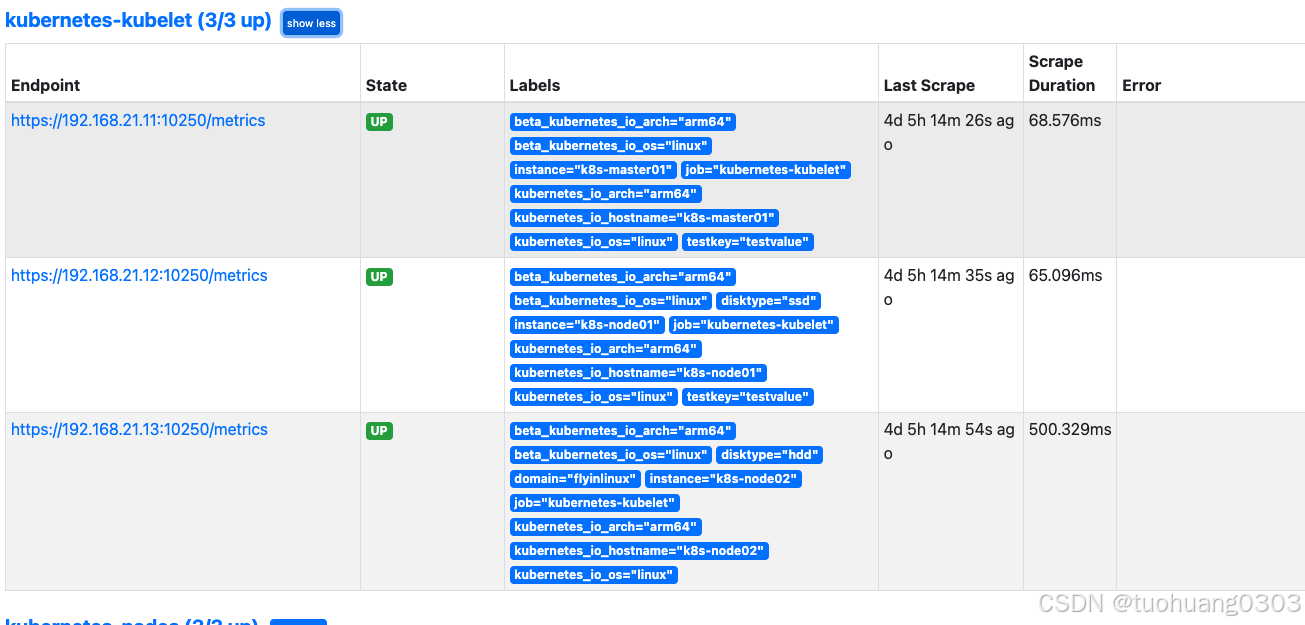
Task: Open the 192.168.21.13:10250 metrics endpoint
Action: 139,430
